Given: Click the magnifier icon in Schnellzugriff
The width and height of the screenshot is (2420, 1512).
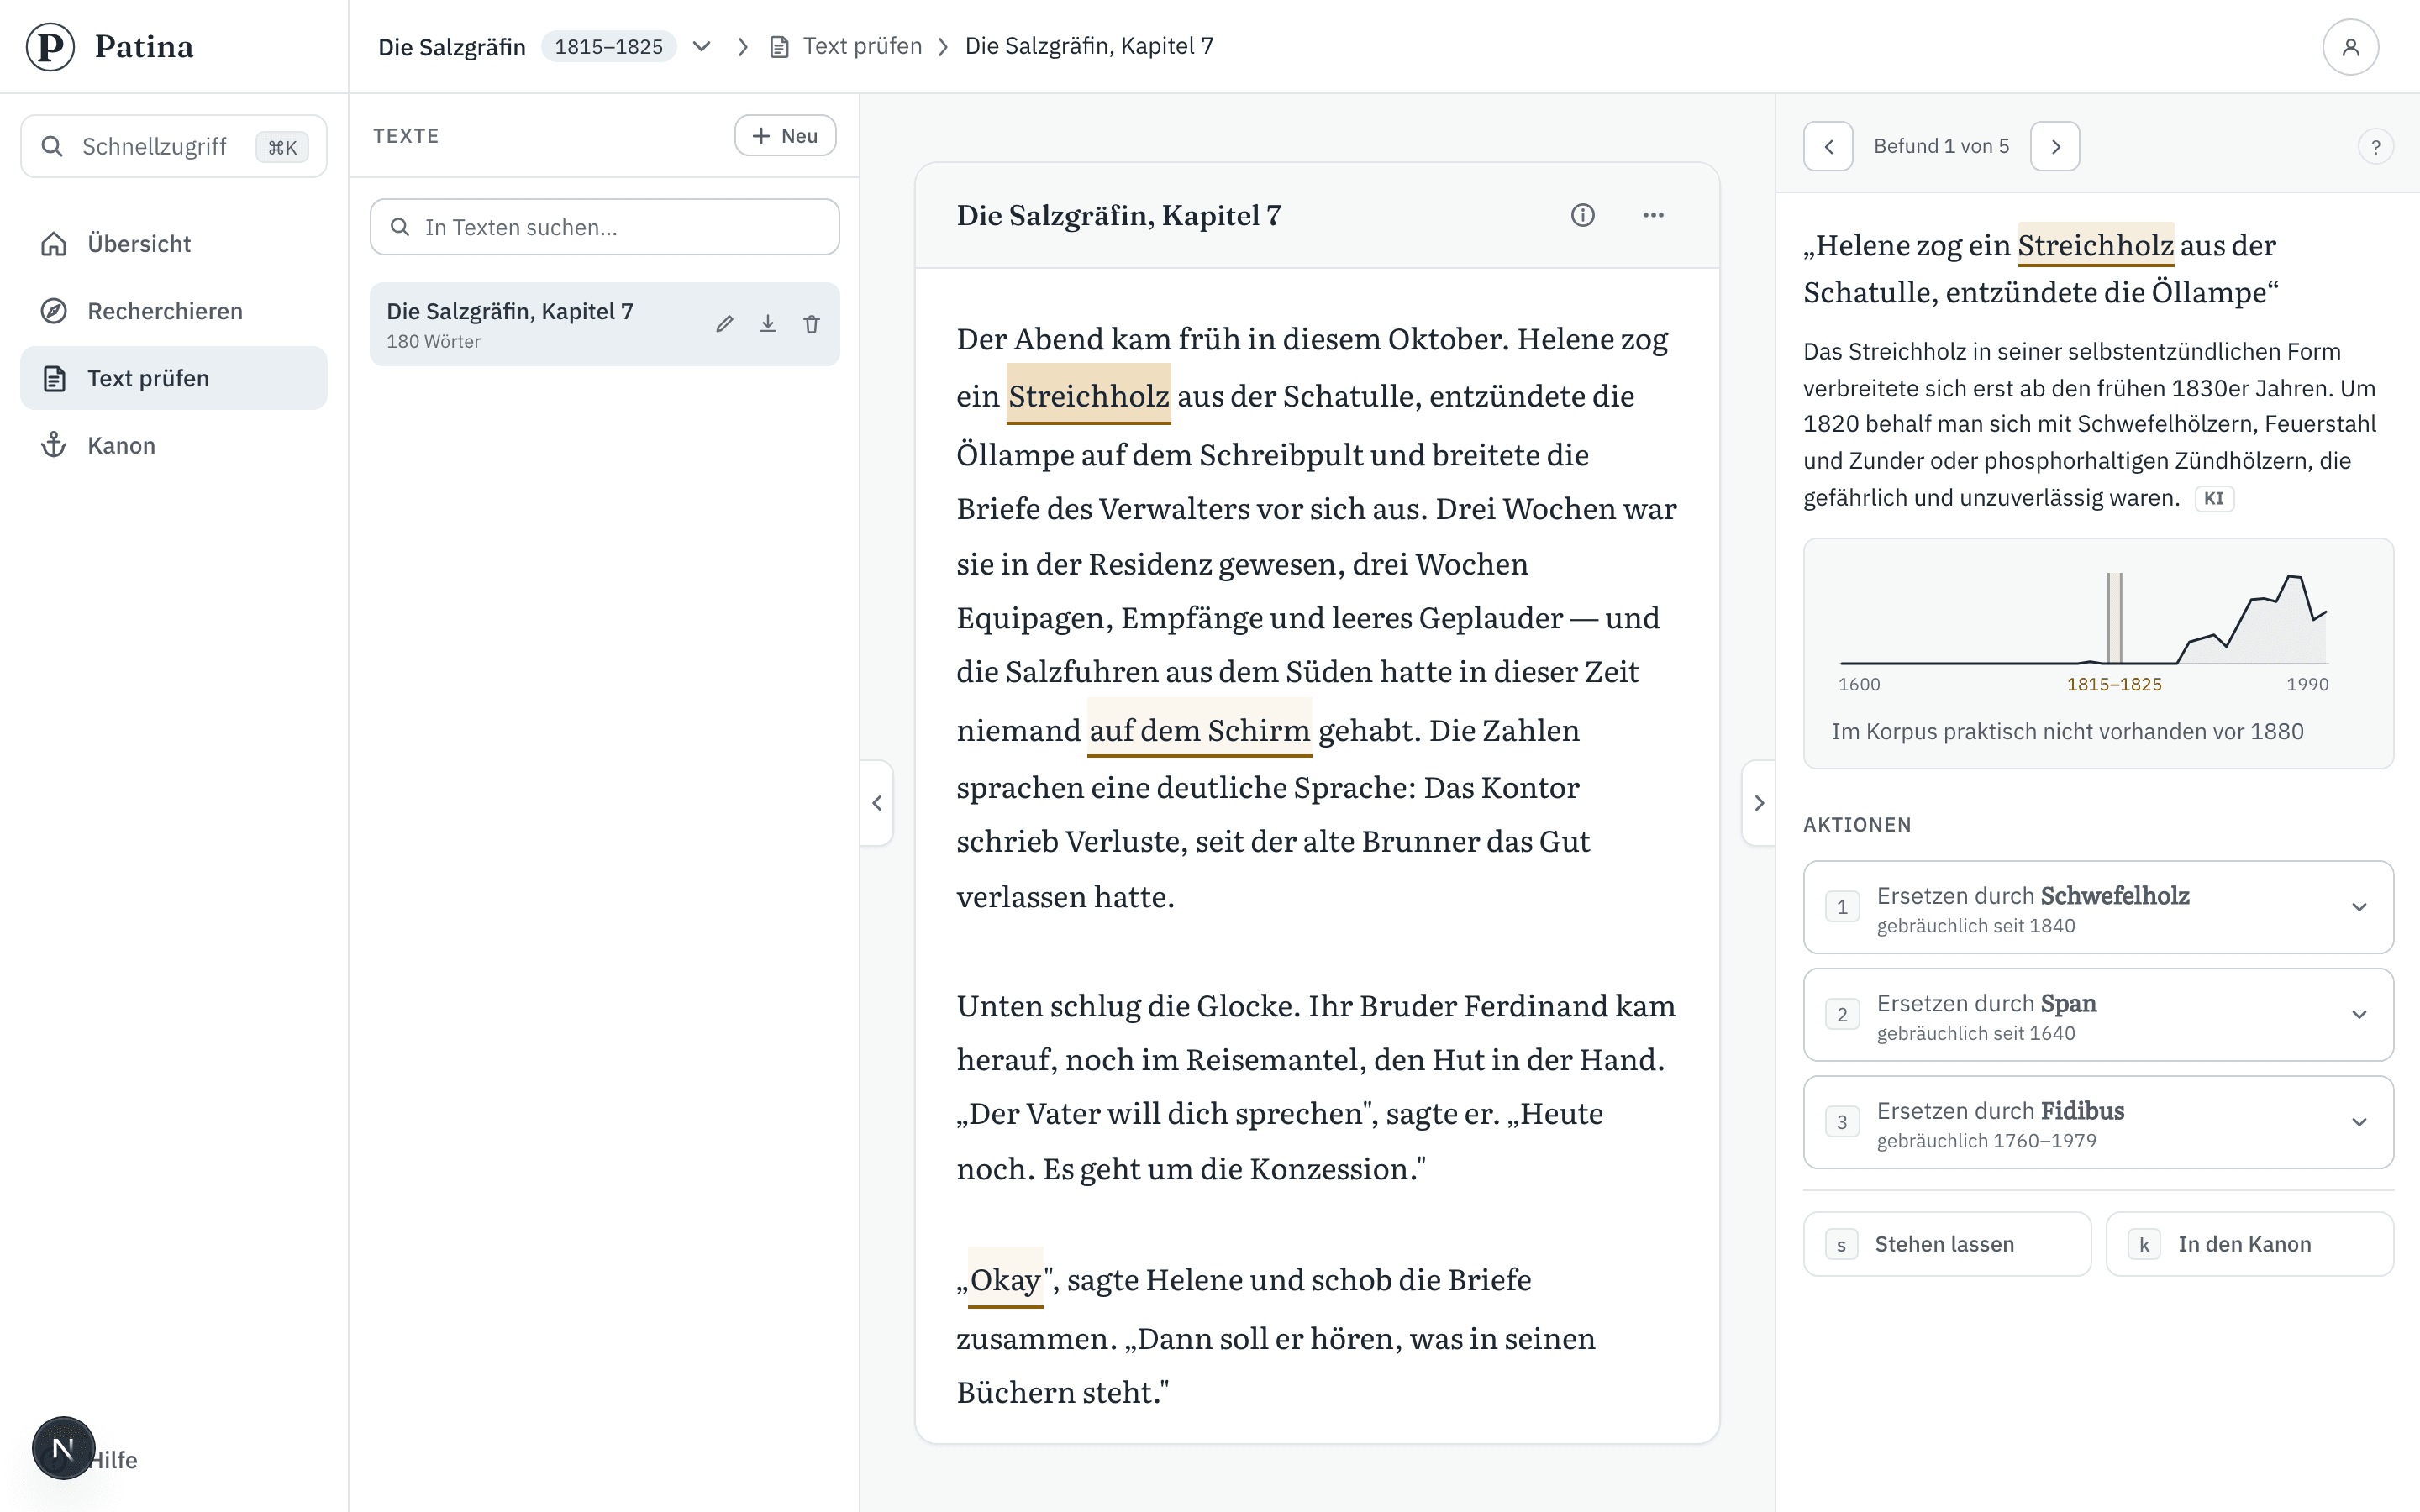Looking at the screenshot, I should (x=52, y=146).
